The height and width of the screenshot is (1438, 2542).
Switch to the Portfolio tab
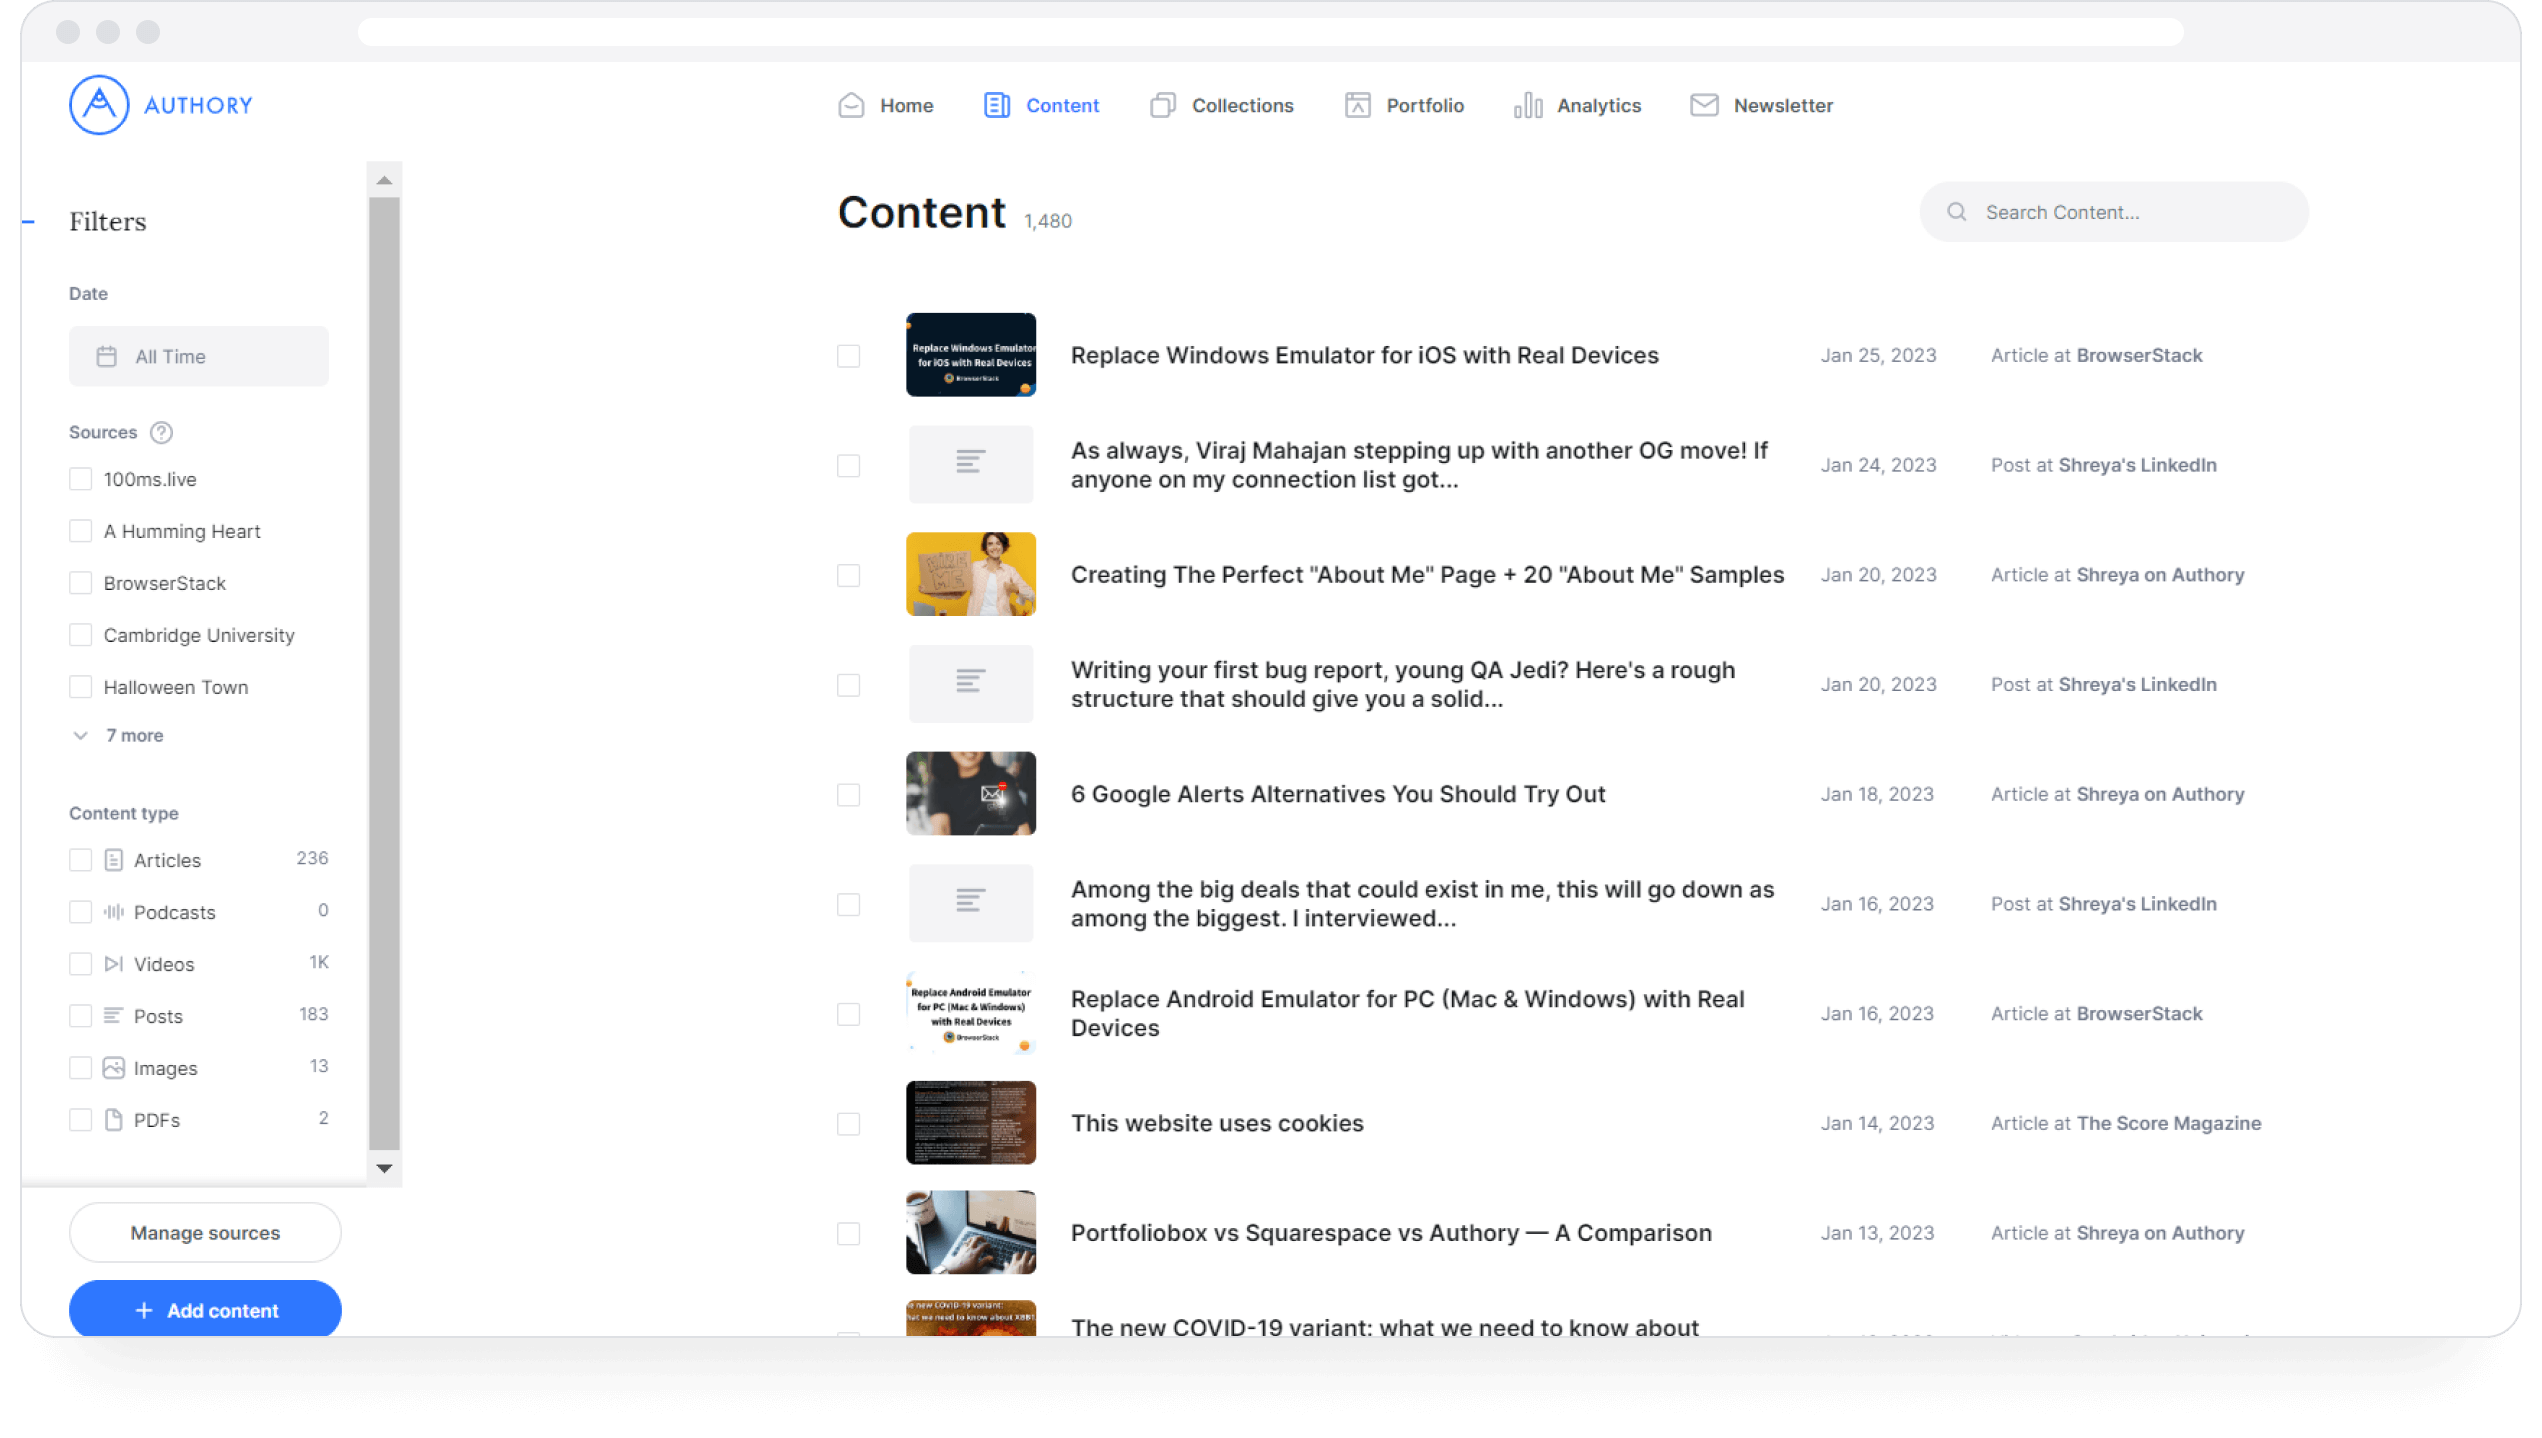pyautogui.click(x=1404, y=105)
